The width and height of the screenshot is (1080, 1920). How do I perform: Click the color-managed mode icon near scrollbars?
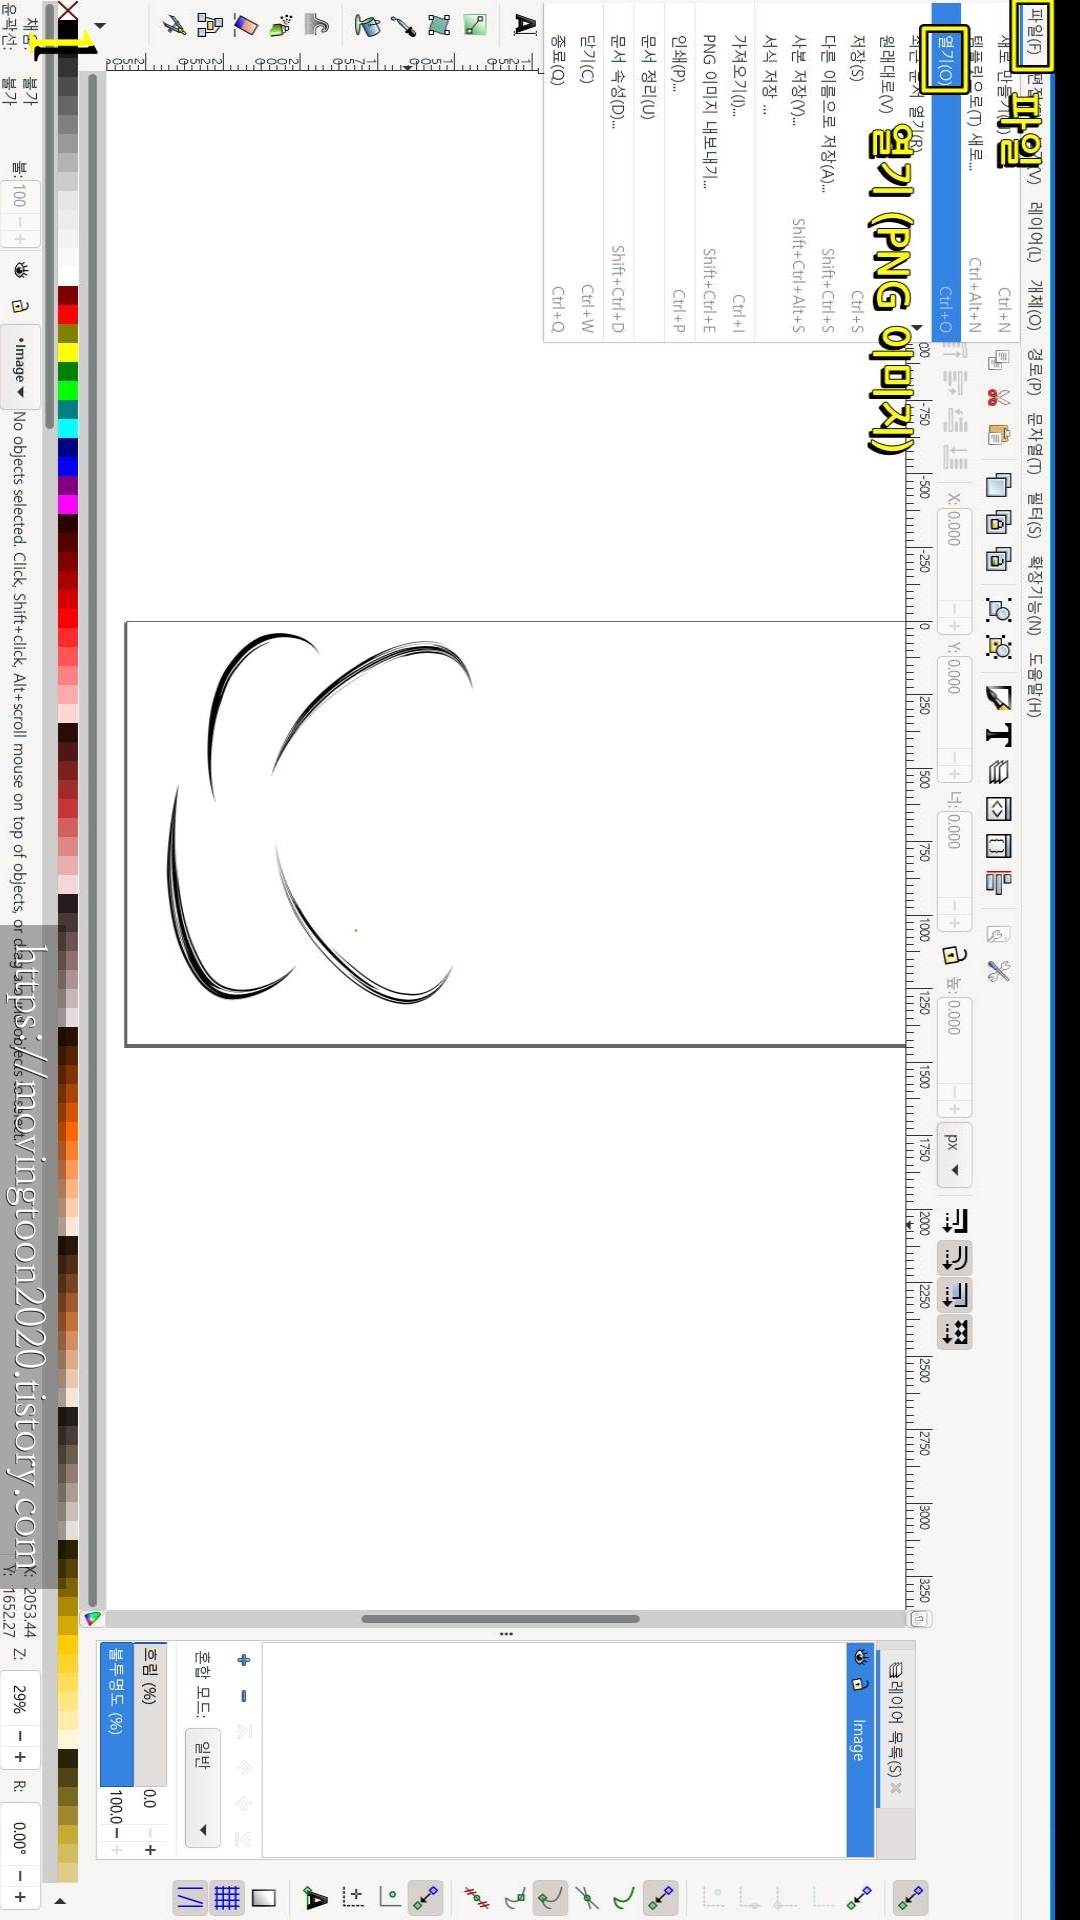pos(93,1618)
